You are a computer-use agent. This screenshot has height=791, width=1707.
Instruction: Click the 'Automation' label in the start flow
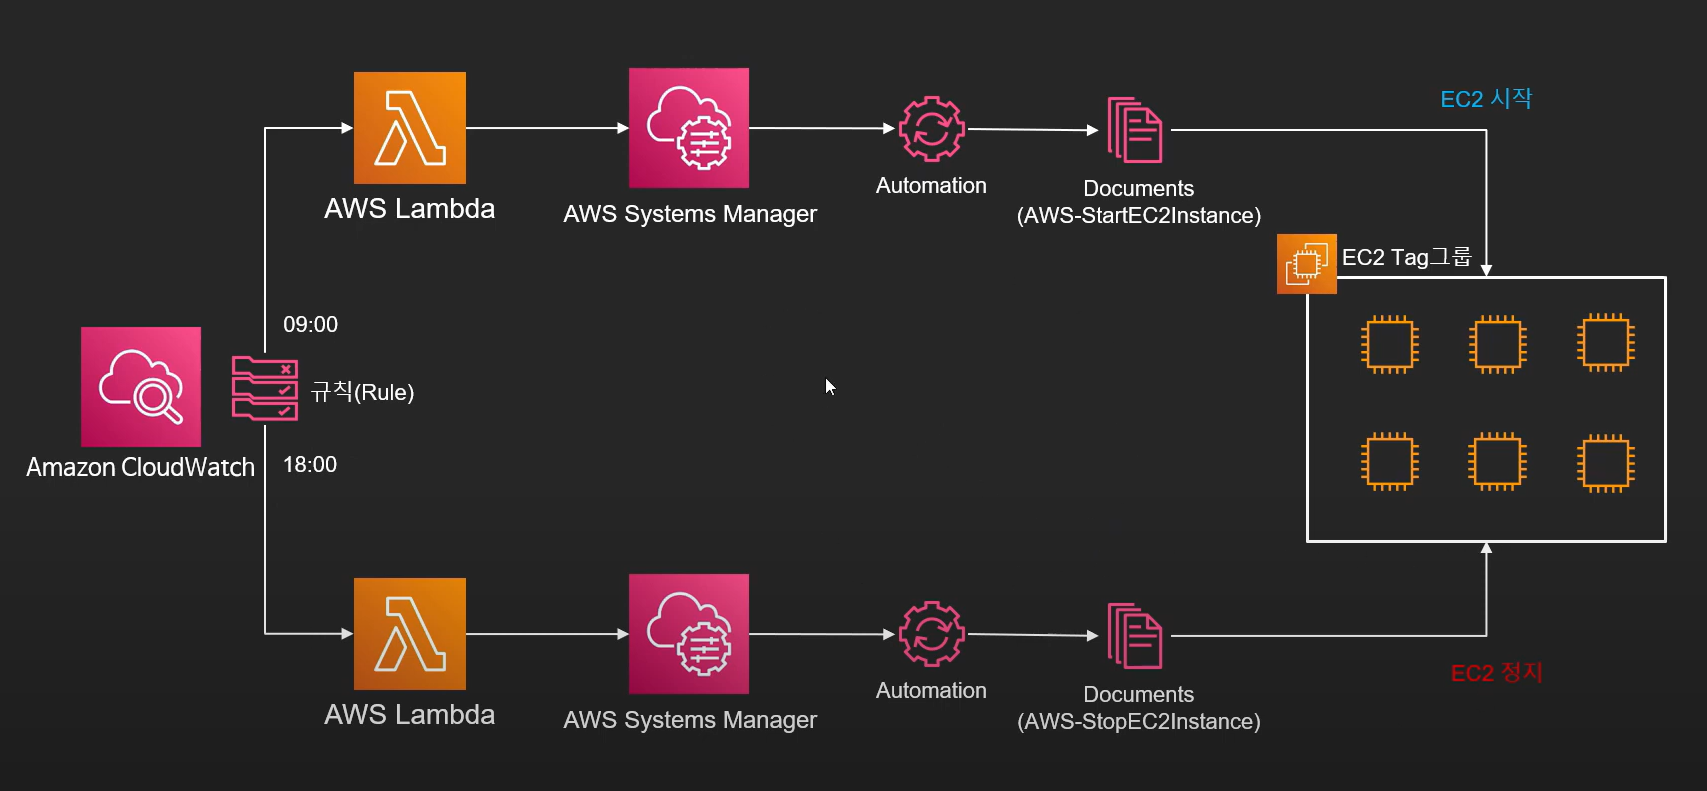point(931,186)
